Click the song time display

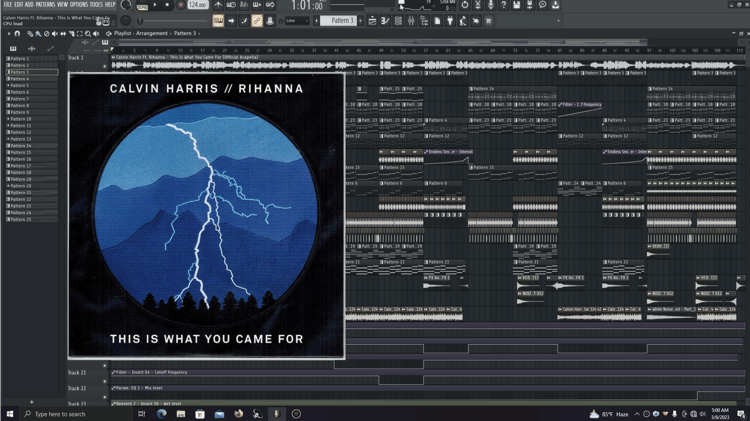(x=307, y=5)
